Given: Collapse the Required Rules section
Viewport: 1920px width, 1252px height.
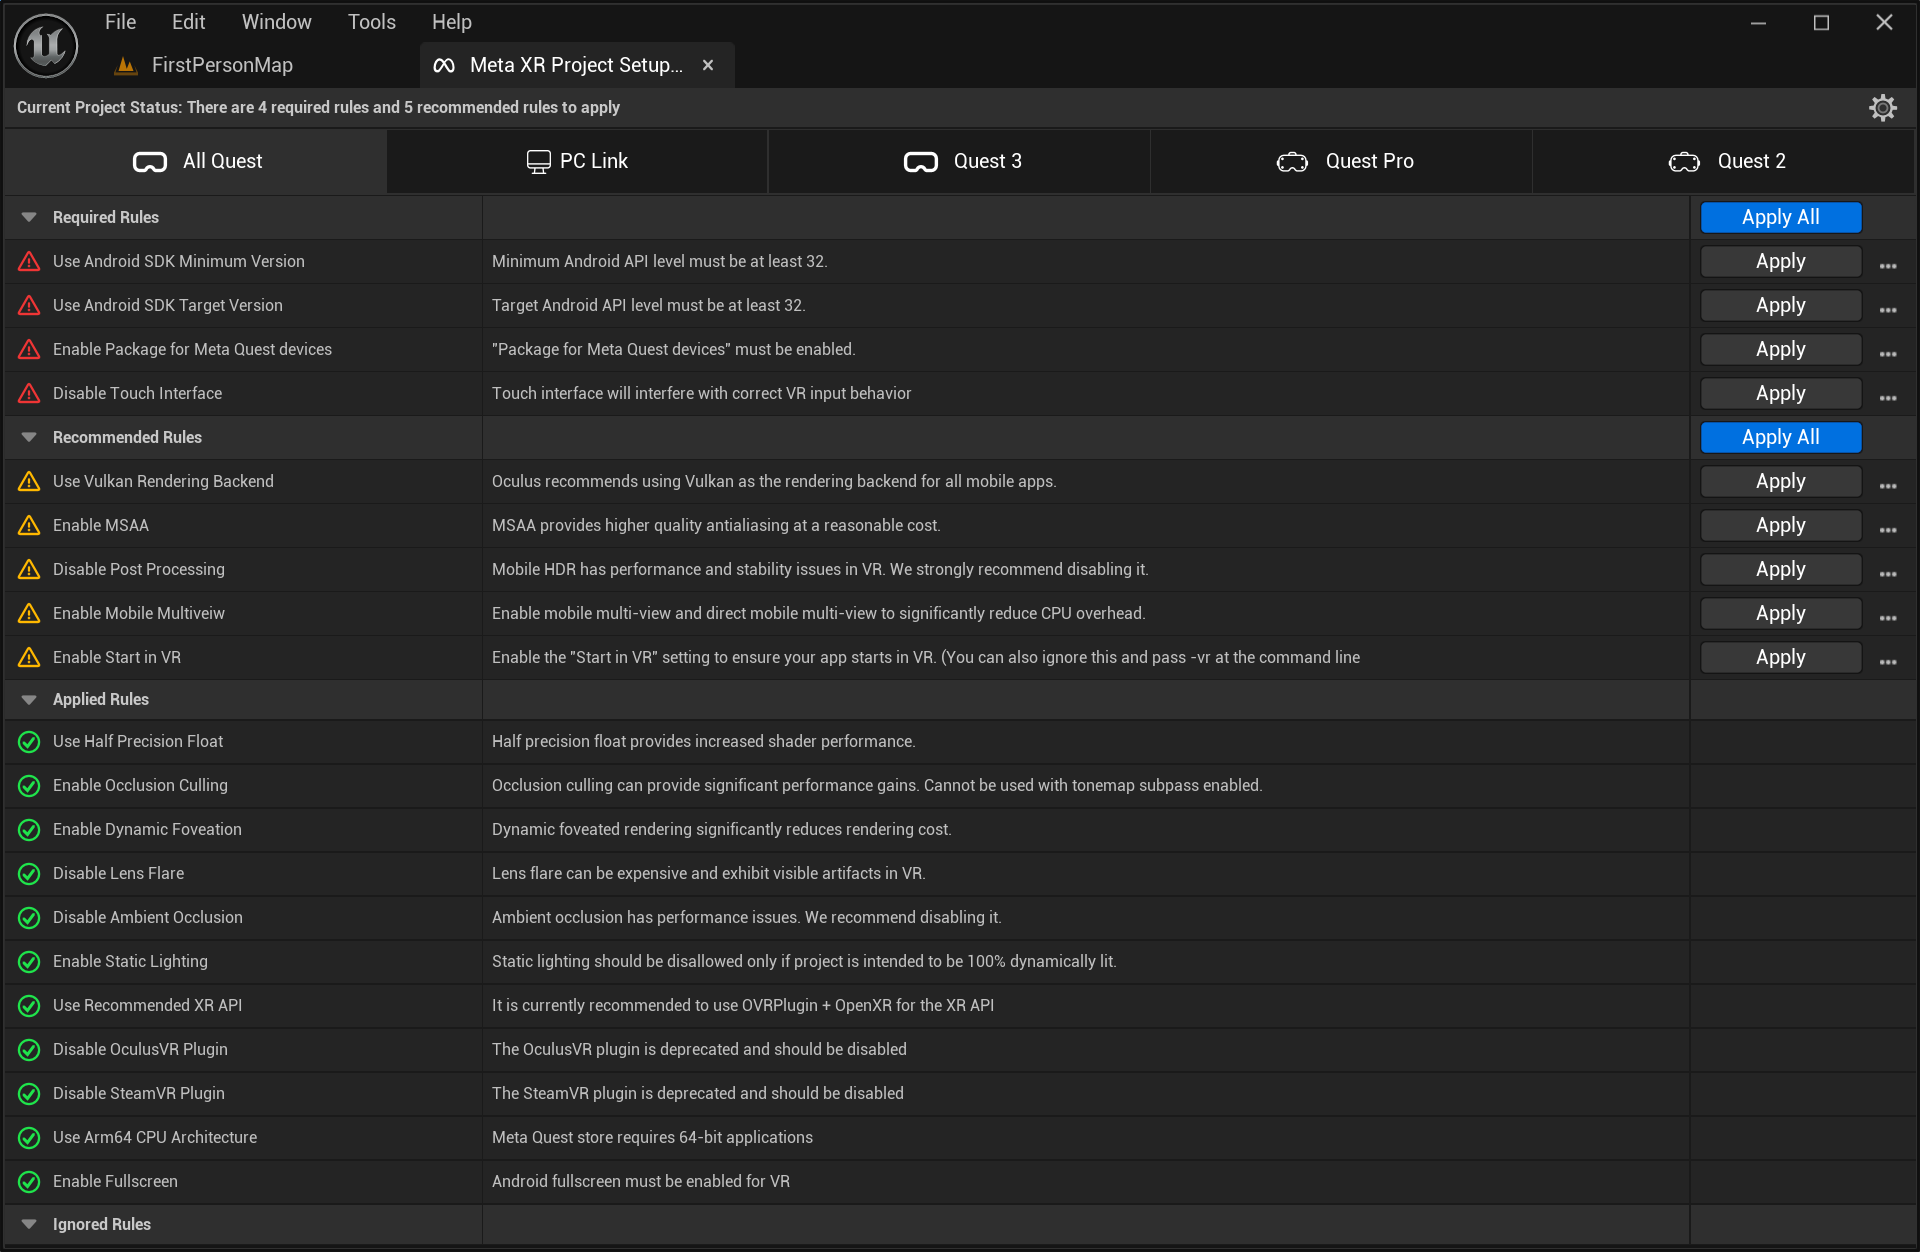Looking at the screenshot, I should point(28,217).
